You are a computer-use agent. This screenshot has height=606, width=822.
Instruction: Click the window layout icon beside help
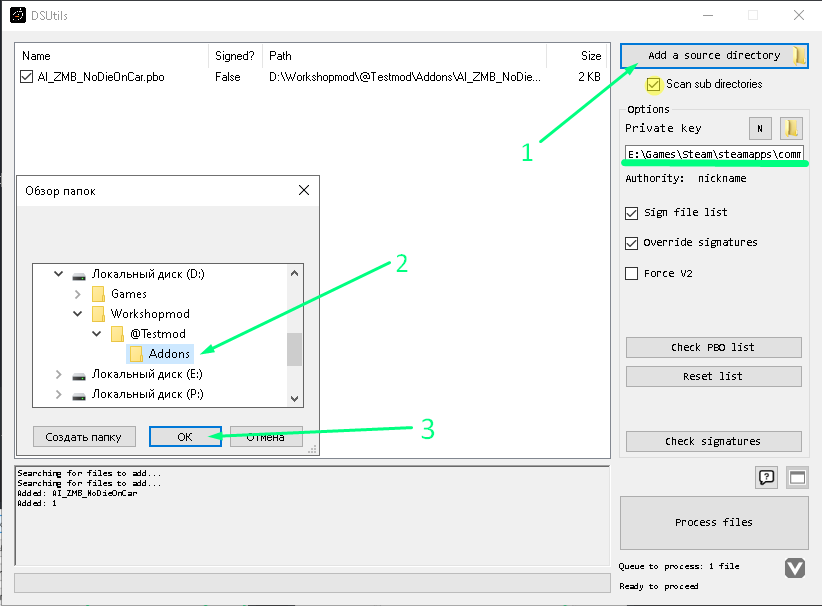797,478
